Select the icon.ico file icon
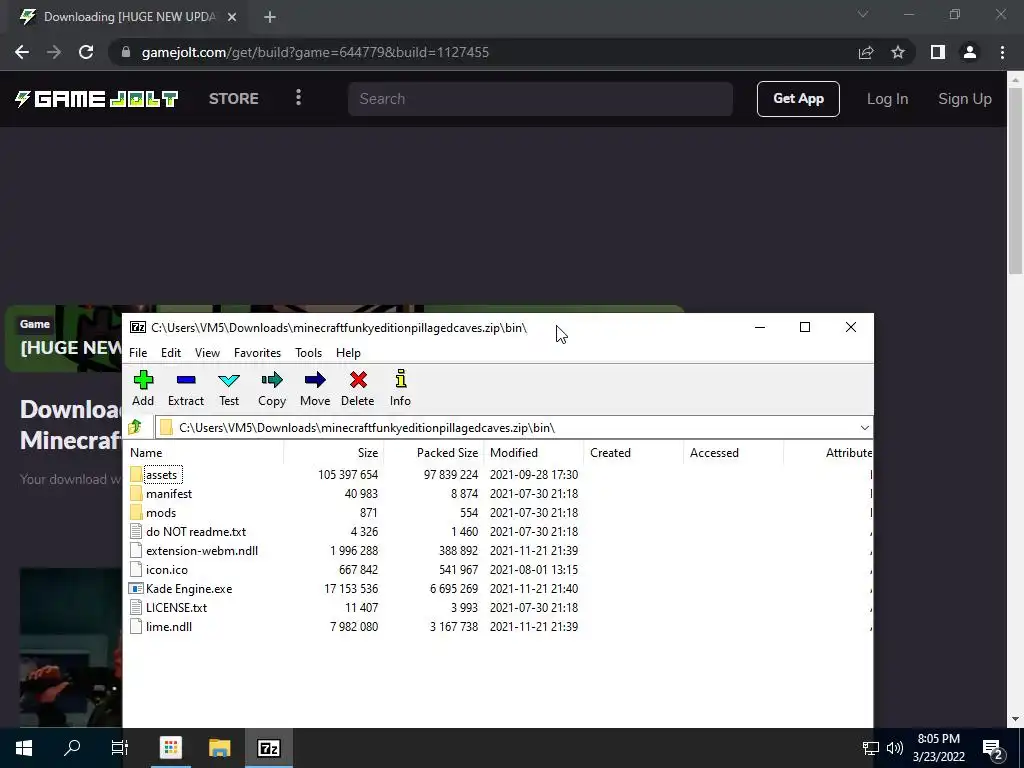 tap(136, 569)
